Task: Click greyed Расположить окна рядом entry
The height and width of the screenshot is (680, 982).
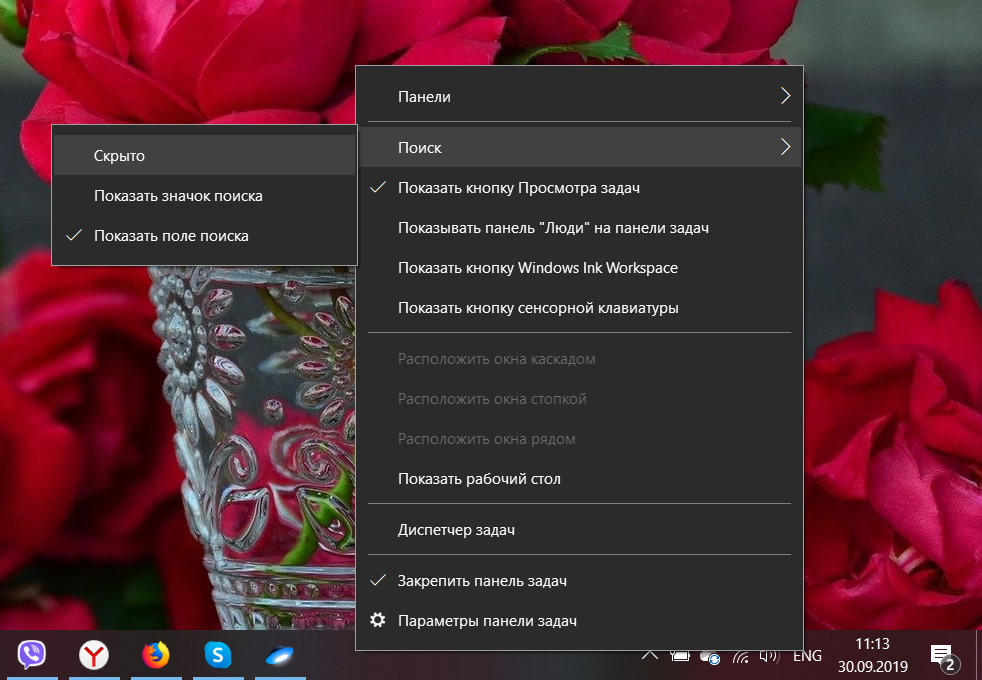Action: point(579,439)
